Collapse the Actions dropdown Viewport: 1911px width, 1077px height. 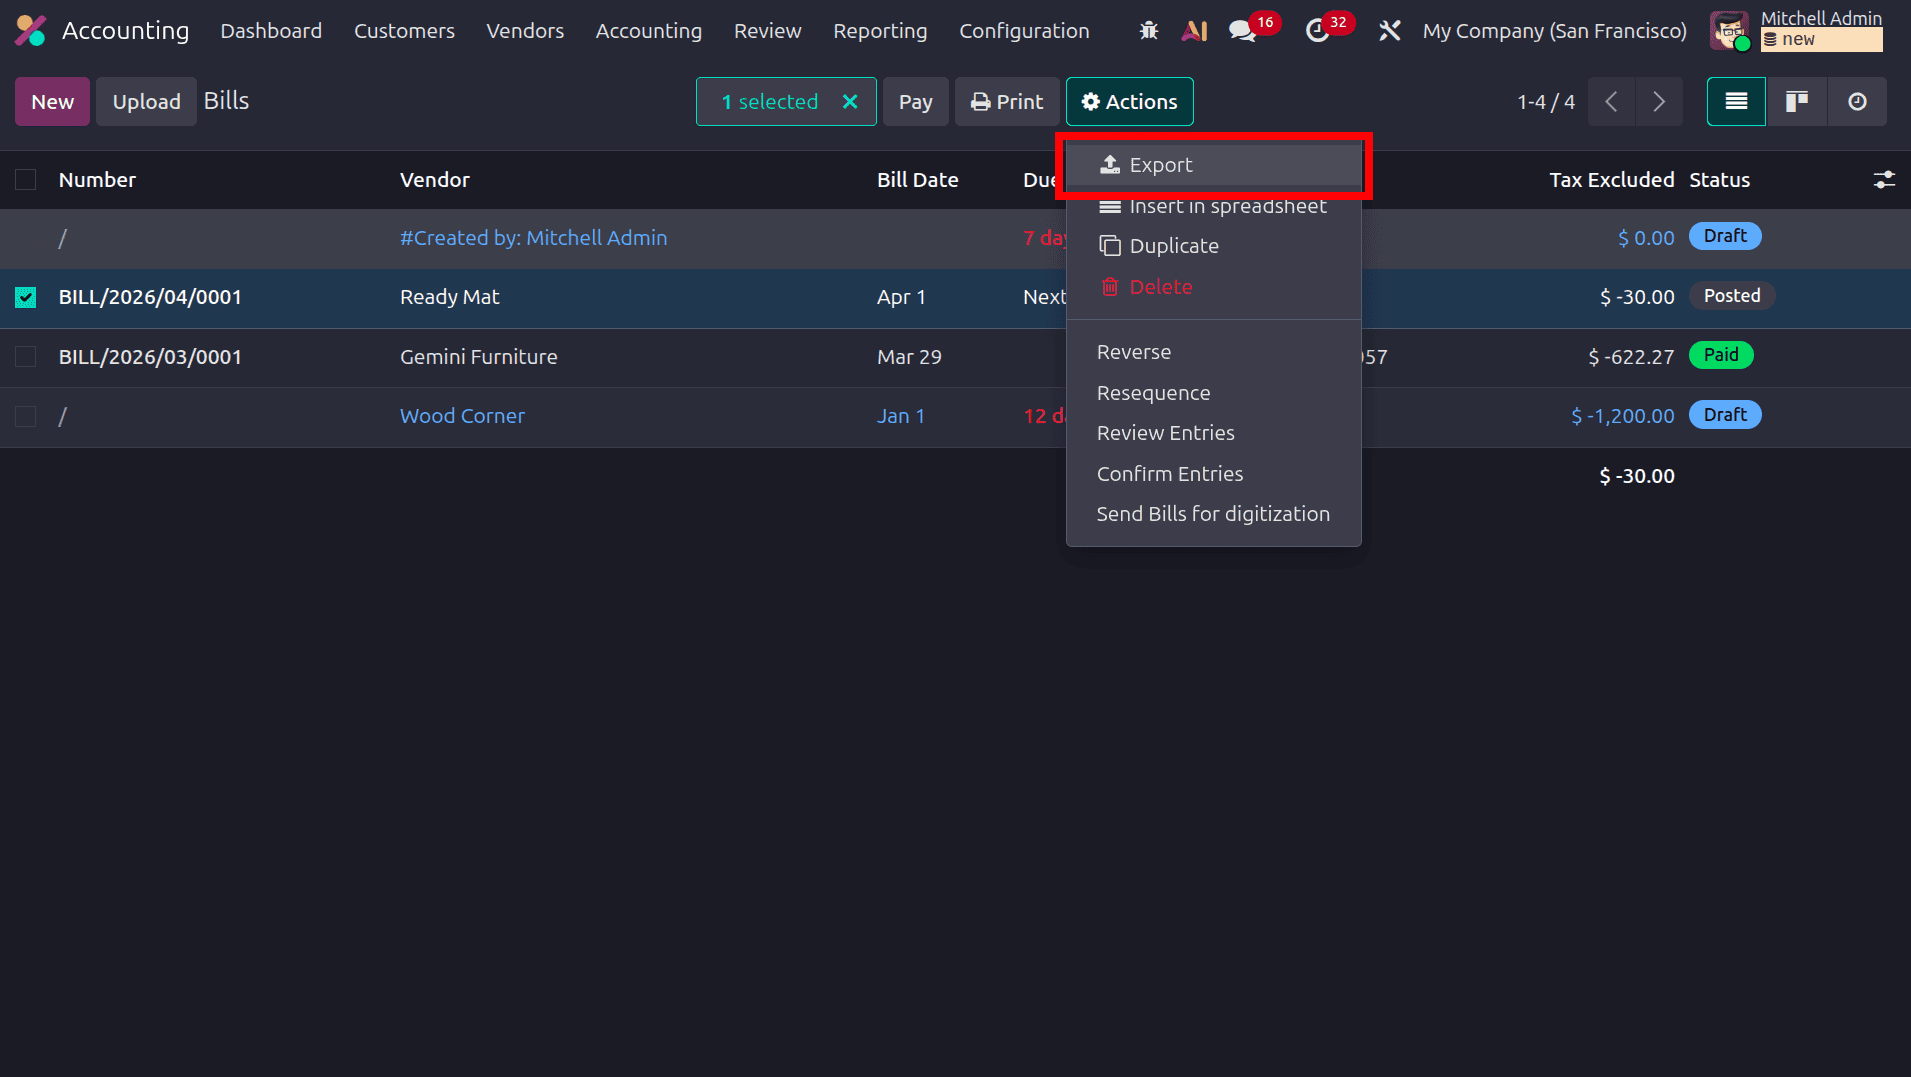point(1129,102)
